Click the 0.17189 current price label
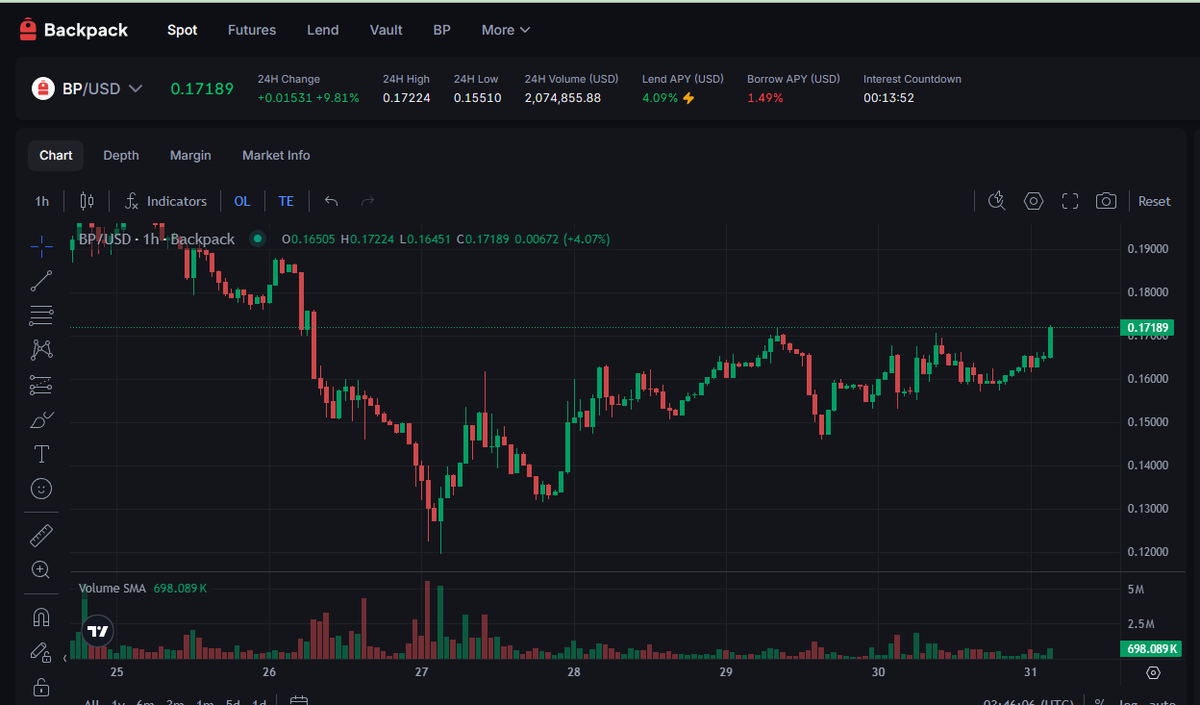The height and width of the screenshot is (705, 1200). tap(1148, 327)
